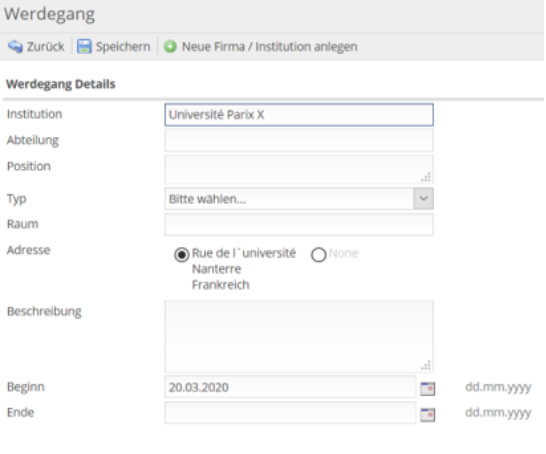Screen dimensions: 546x454
Task: Open the Typ dropdown arrow
Action: pyautogui.click(x=423, y=198)
